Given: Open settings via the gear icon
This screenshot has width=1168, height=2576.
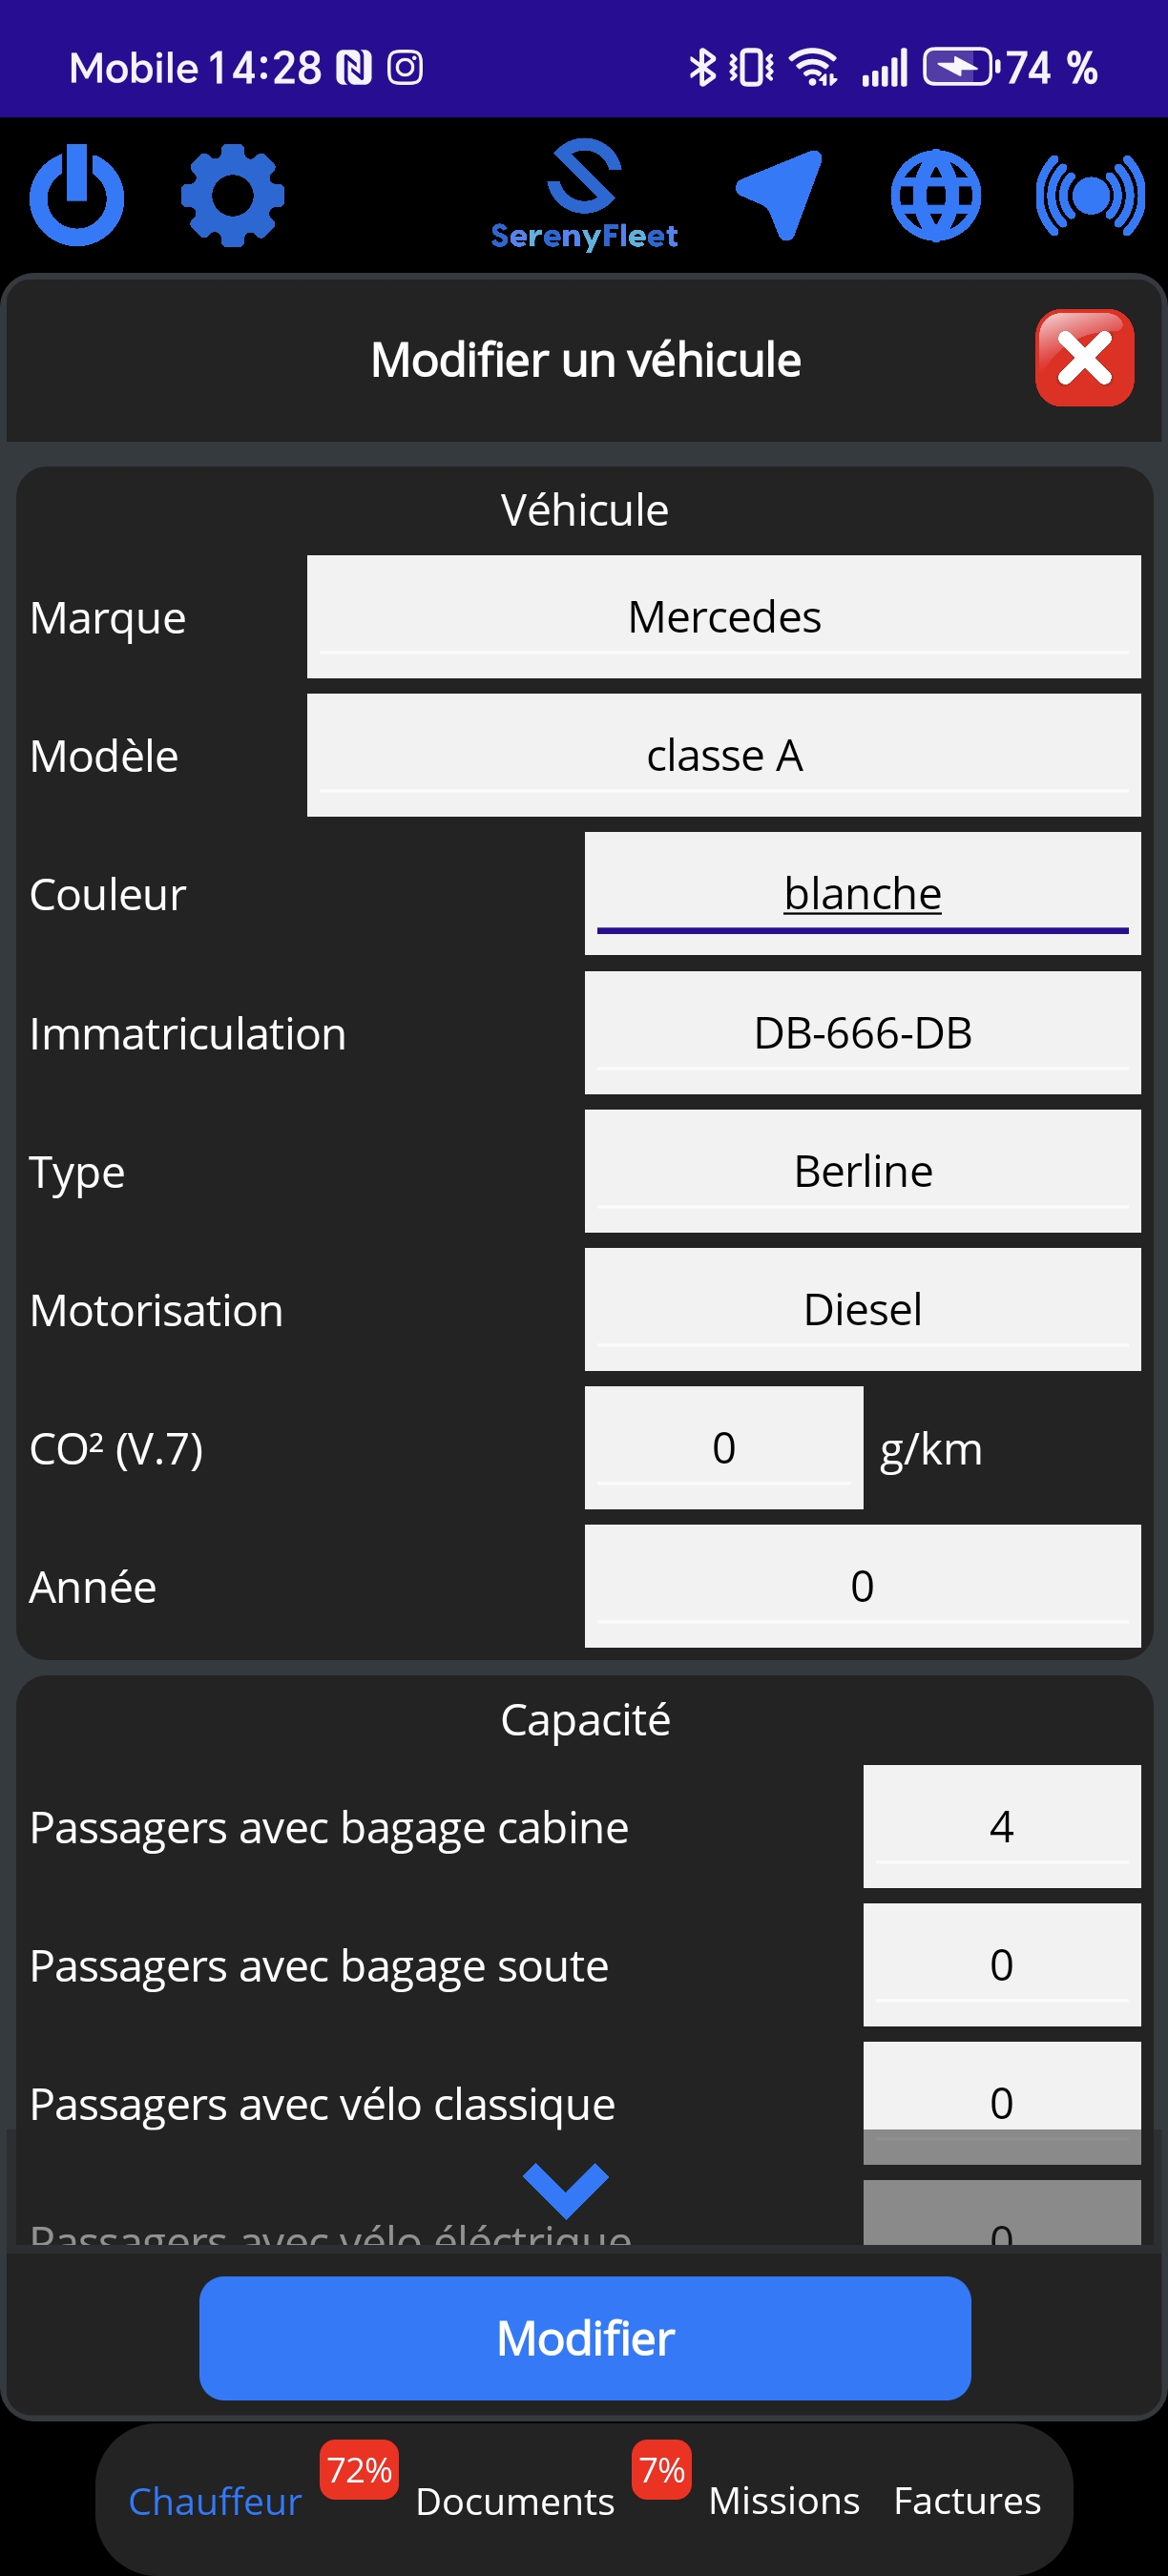Looking at the screenshot, I should (x=232, y=195).
